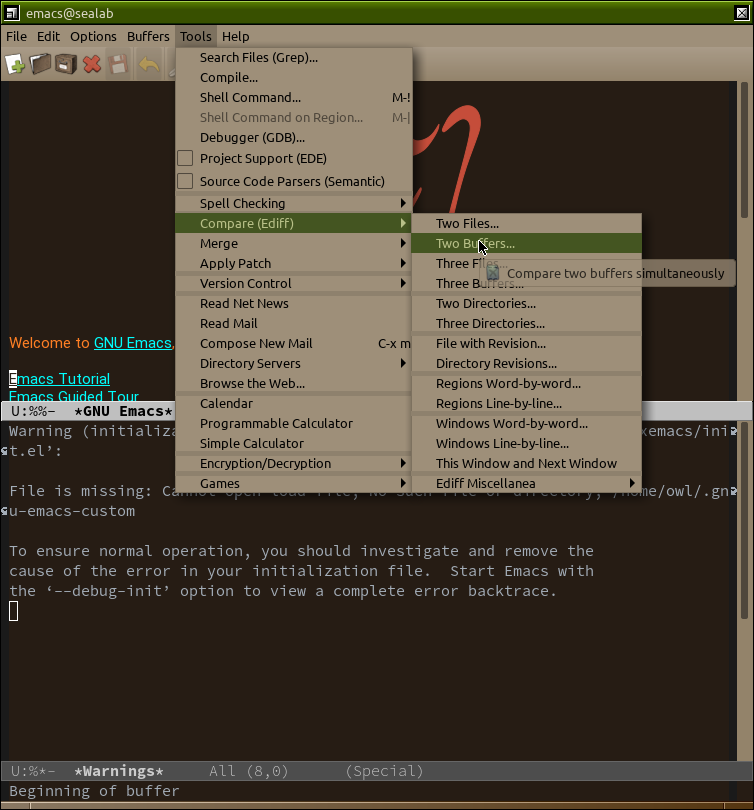Close the emacs@sealab window
The width and height of the screenshot is (754, 810).
[742, 13]
